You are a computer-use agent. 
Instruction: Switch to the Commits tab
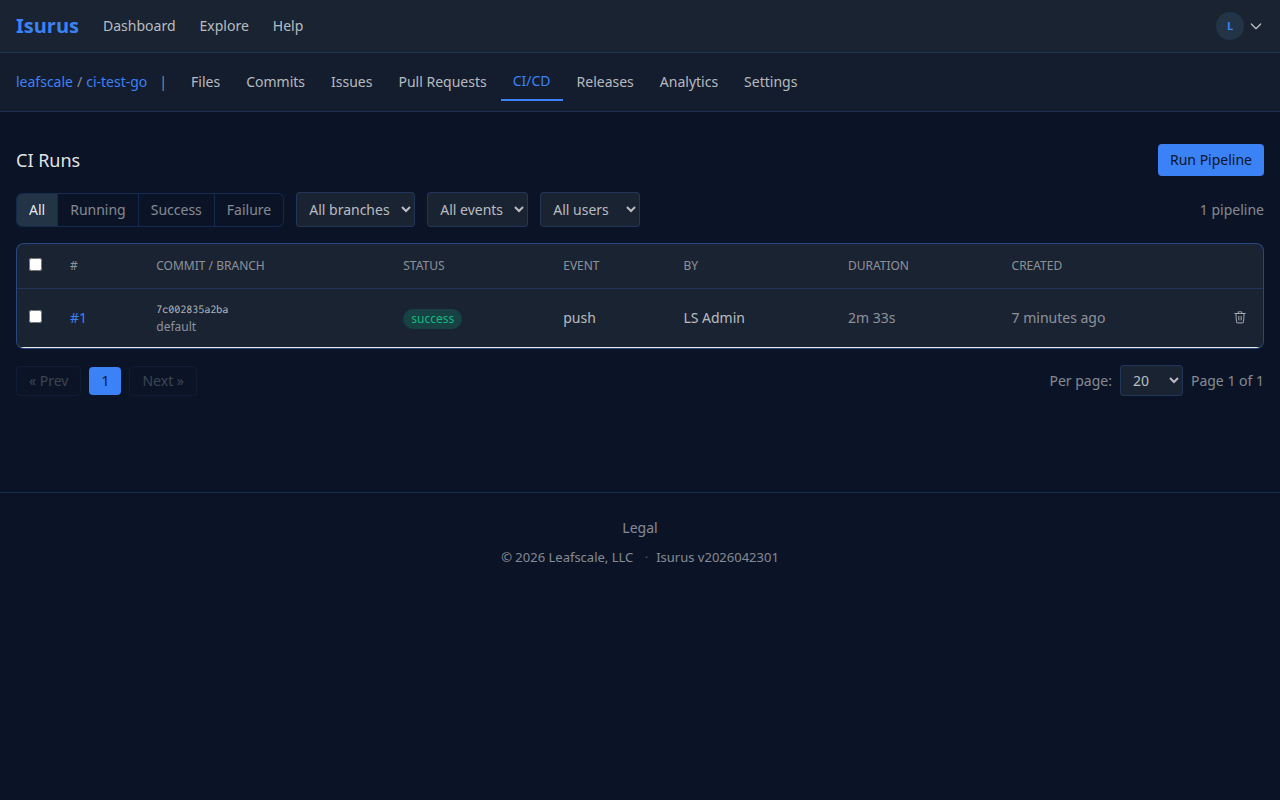275,82
